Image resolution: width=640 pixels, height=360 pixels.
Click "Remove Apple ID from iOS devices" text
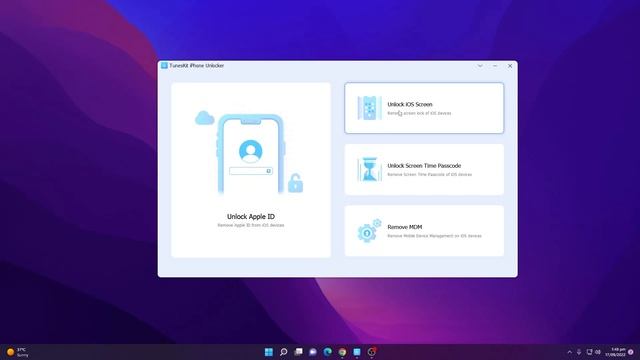pyautogui.click(x=251, y=225)
